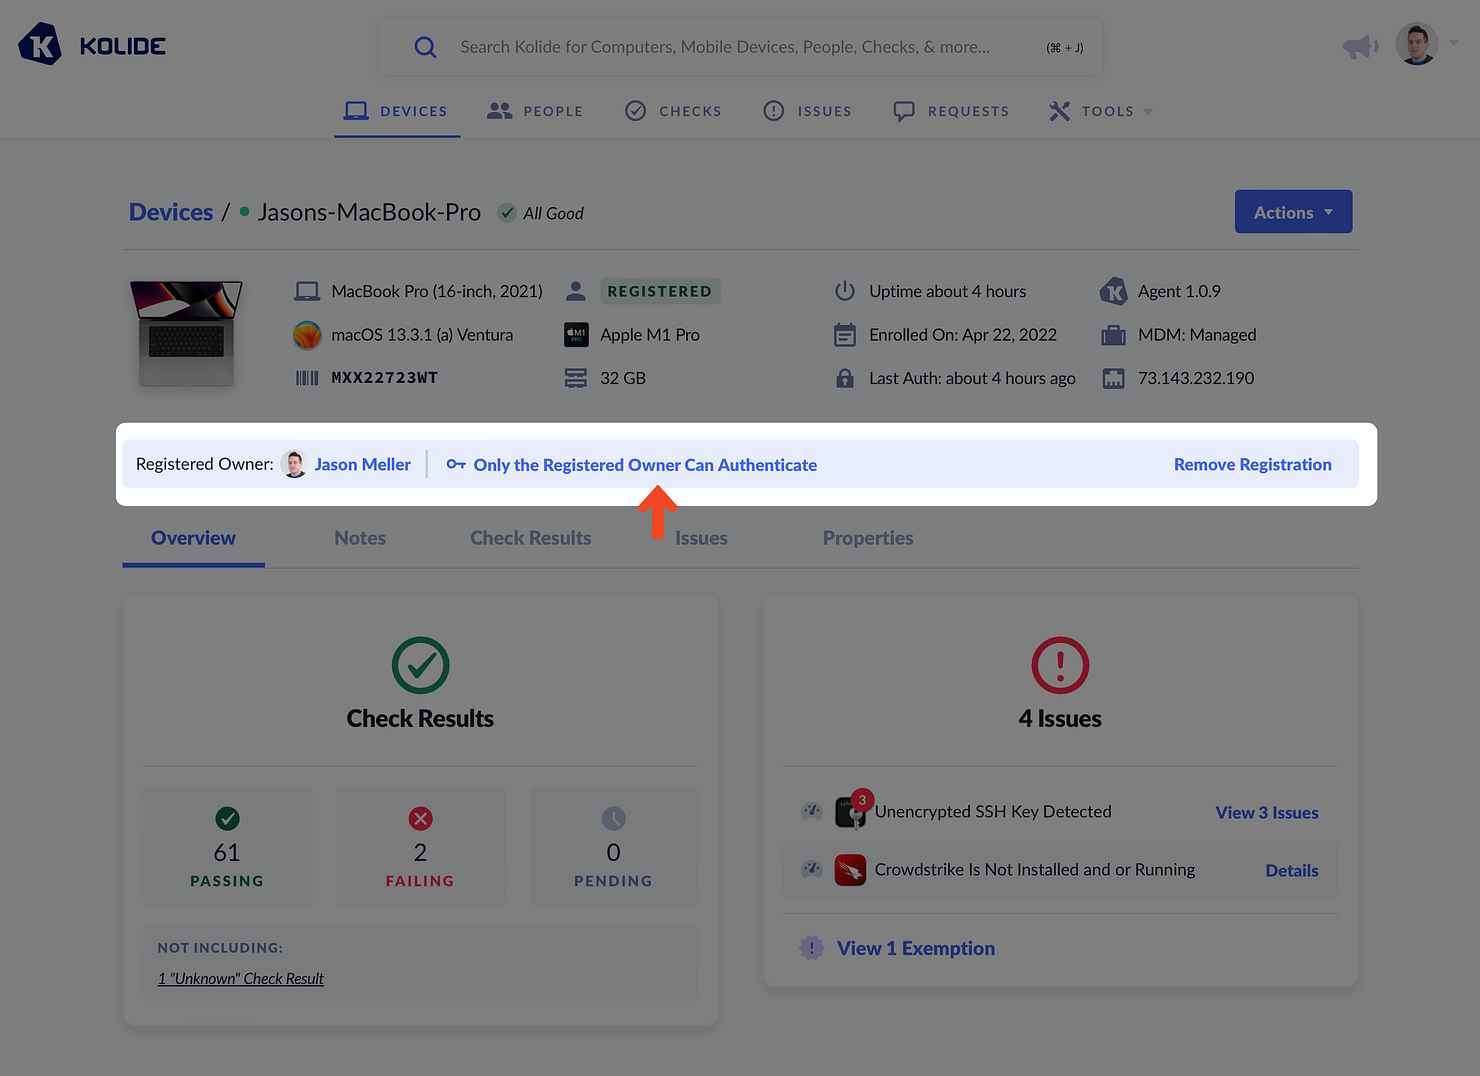View 3 Issues for Unencrypted SSH Key

1266,812
